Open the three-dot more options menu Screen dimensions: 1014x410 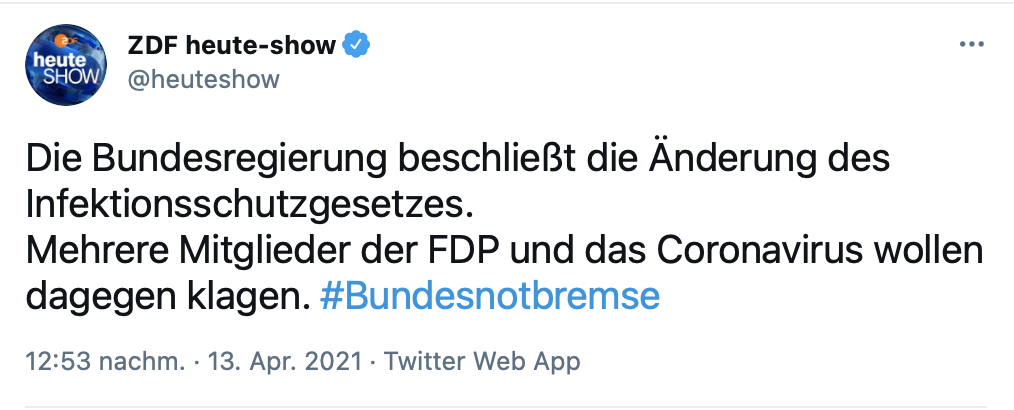(x=972, y=46)
